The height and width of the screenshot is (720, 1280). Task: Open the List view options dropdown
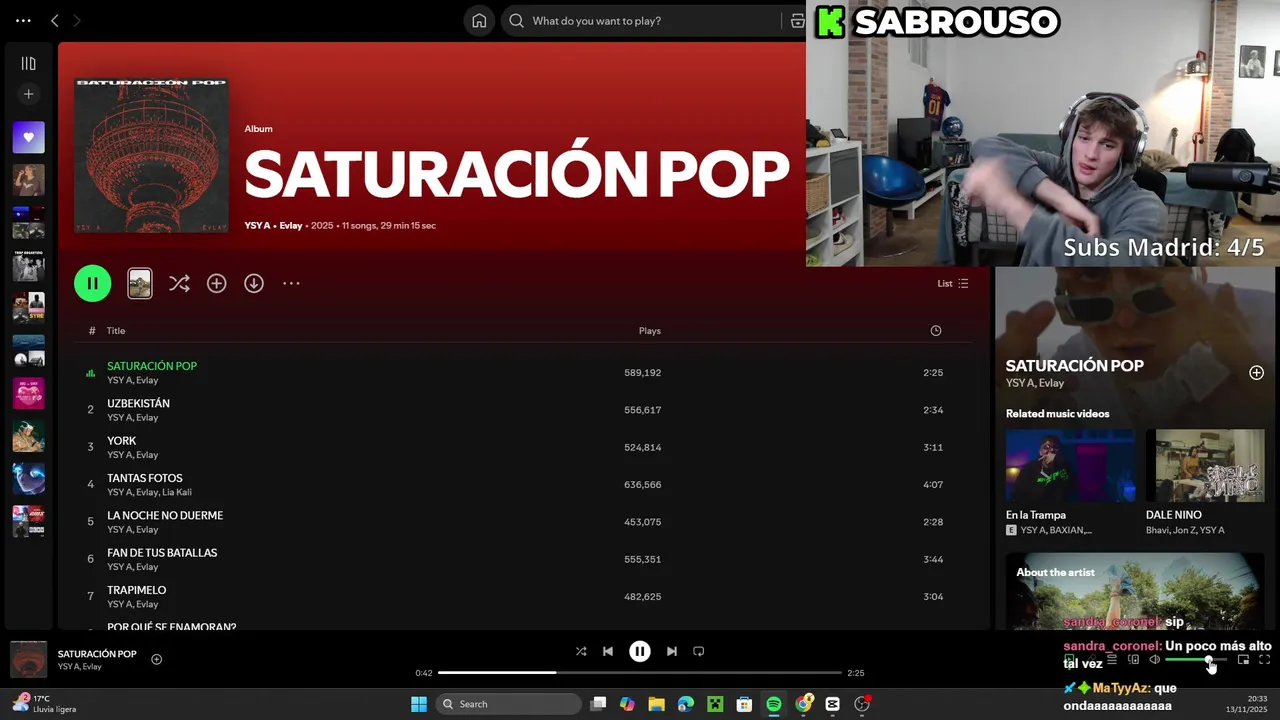coord(952,283)
